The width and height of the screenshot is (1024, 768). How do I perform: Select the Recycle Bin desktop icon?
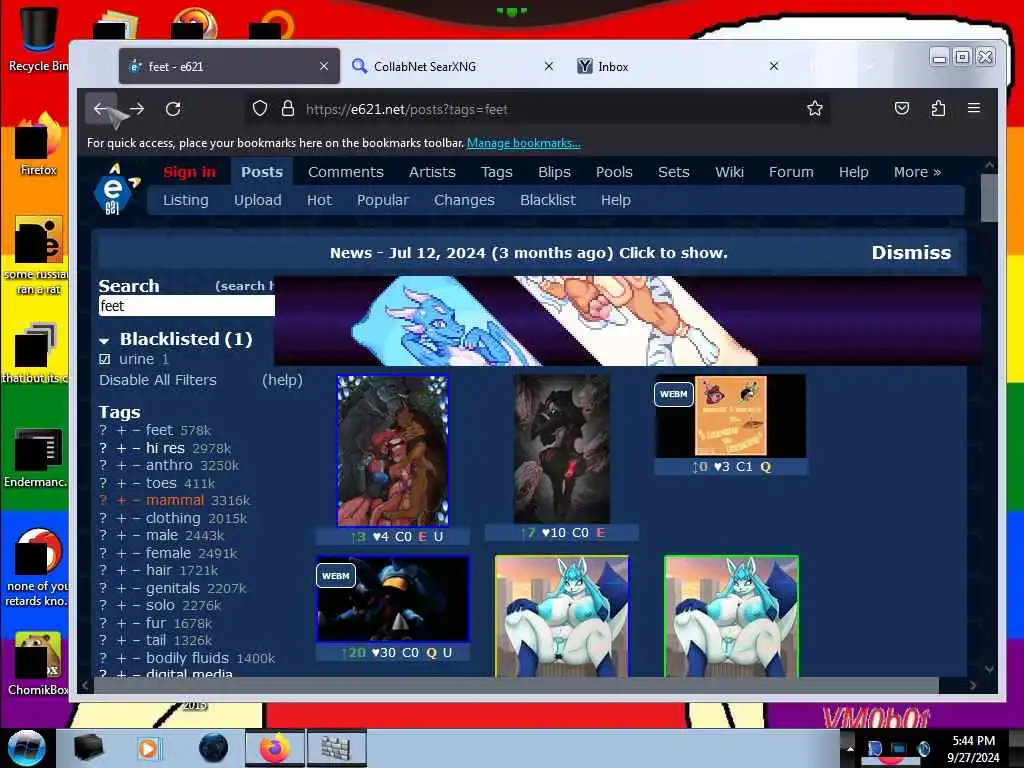tap(37, 39)
